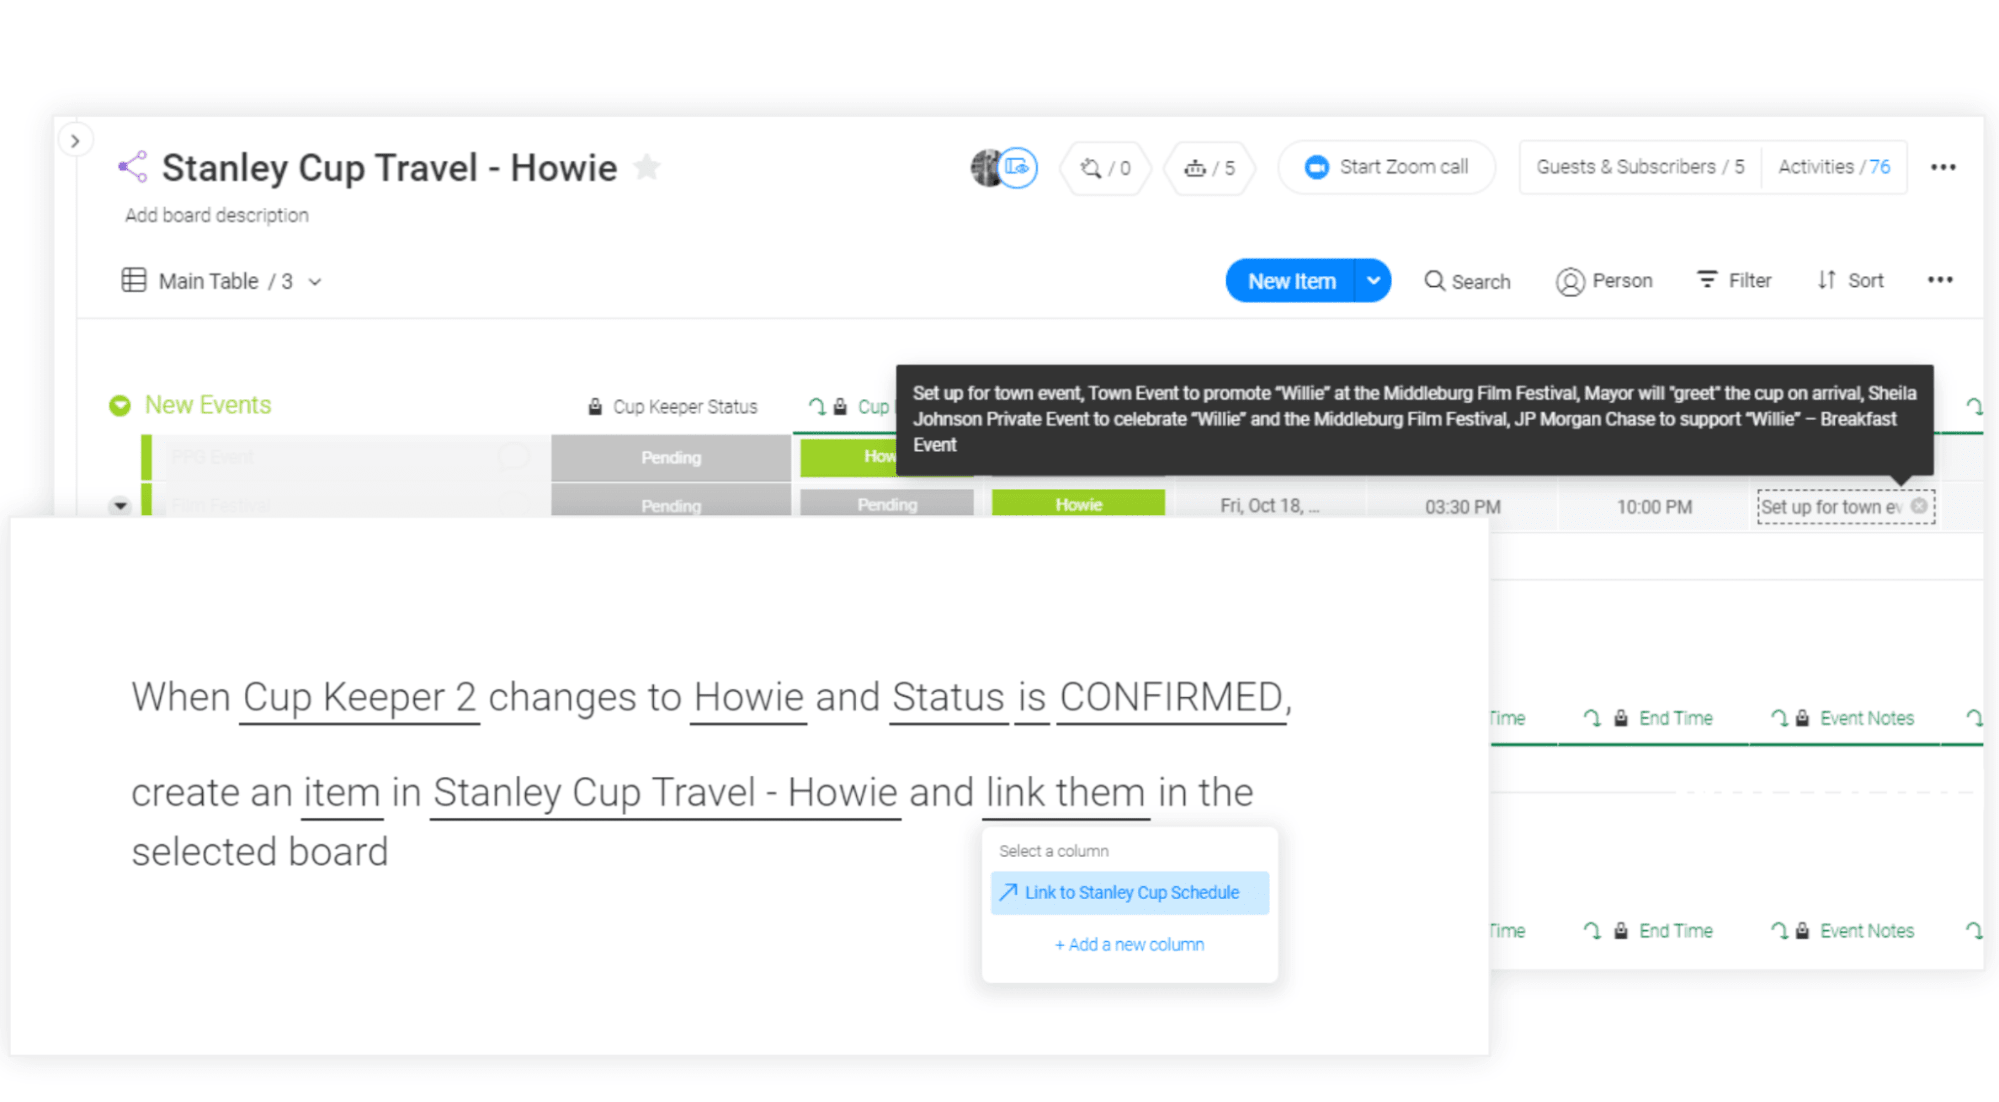Click the search icon in the toolbar
1999x1102 pixels.
pos(1434,281)
